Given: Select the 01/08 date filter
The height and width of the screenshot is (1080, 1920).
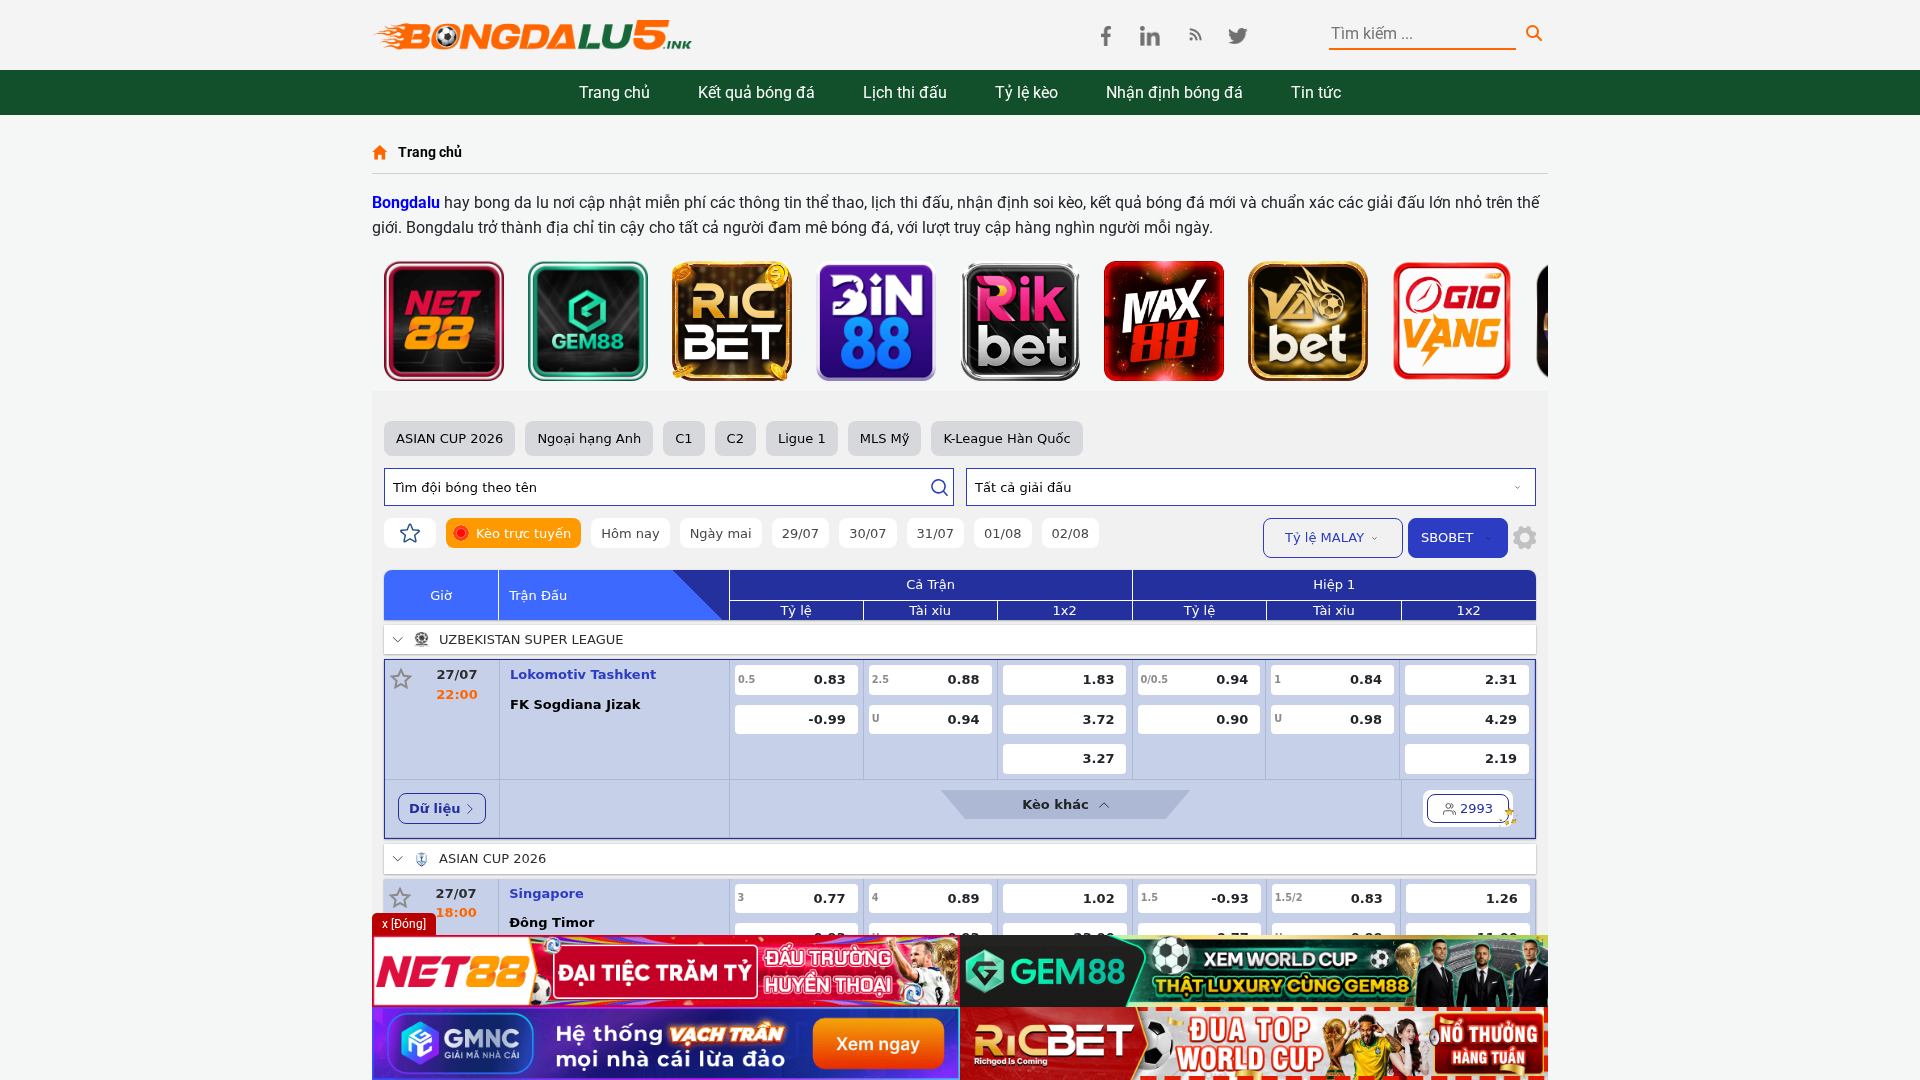Looking at the screenshot, I should [x=1002, y=533].
